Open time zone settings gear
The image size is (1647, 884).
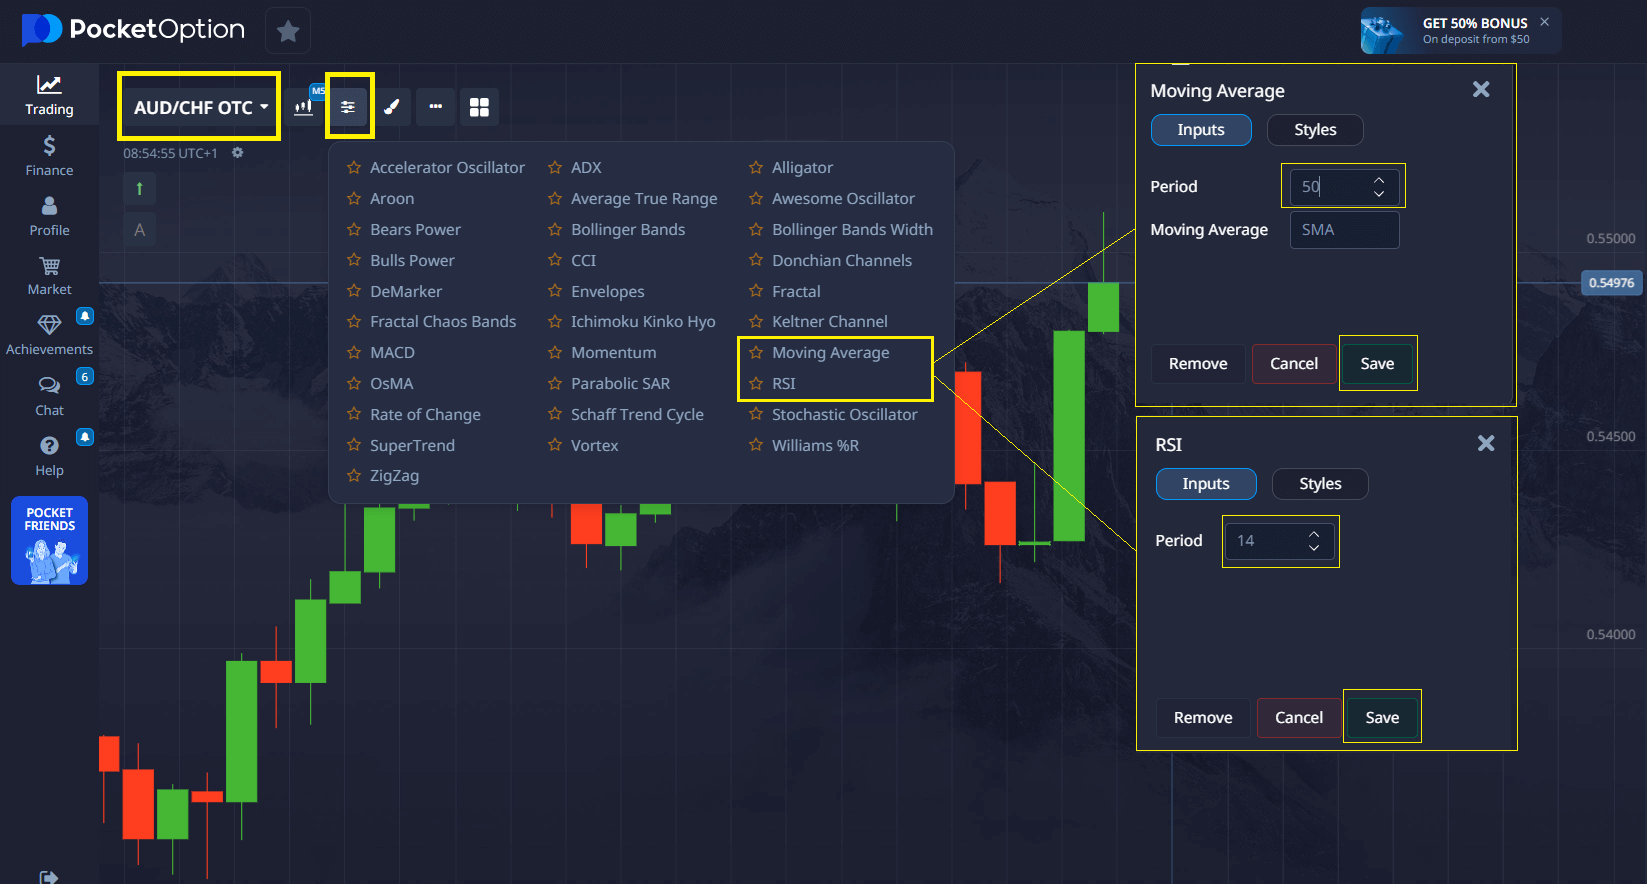[x=238, y=153]
